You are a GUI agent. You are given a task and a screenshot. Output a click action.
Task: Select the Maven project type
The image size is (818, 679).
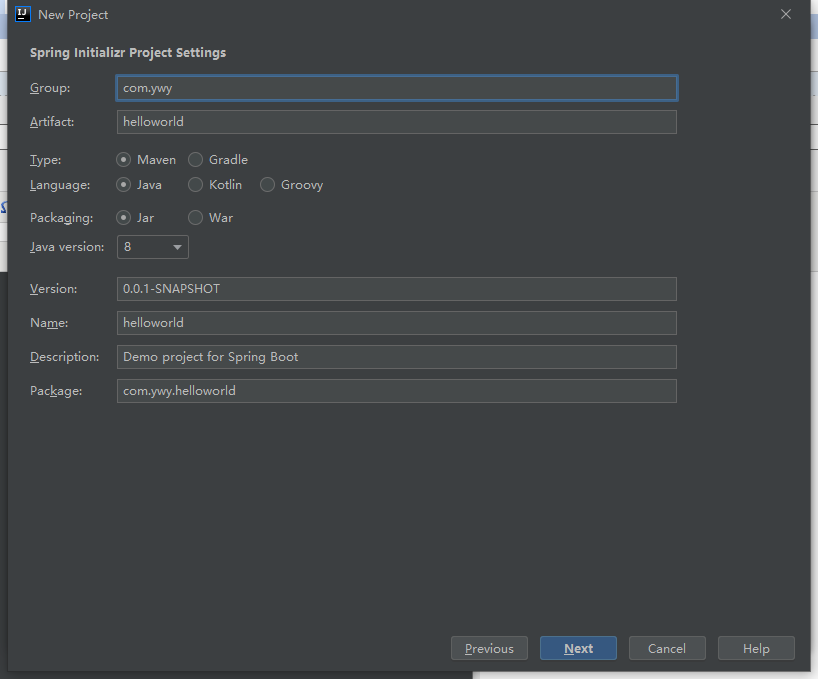(124, 160)
